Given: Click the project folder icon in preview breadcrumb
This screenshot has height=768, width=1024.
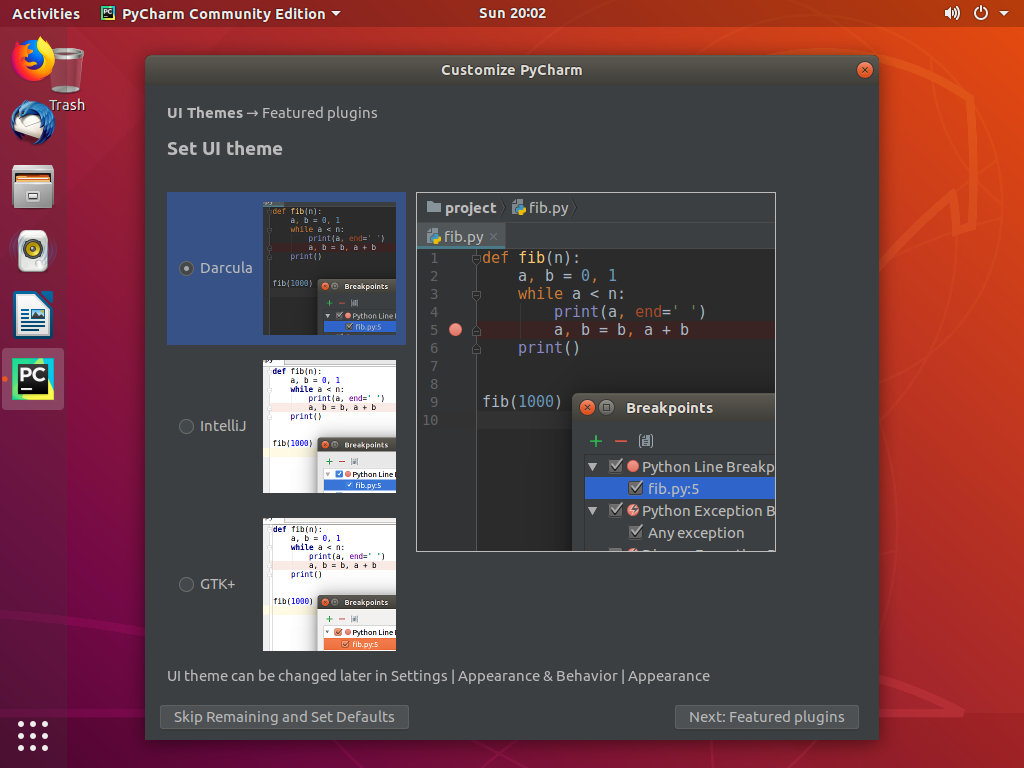Looking at the screenshot, I should tap(434, 208).
